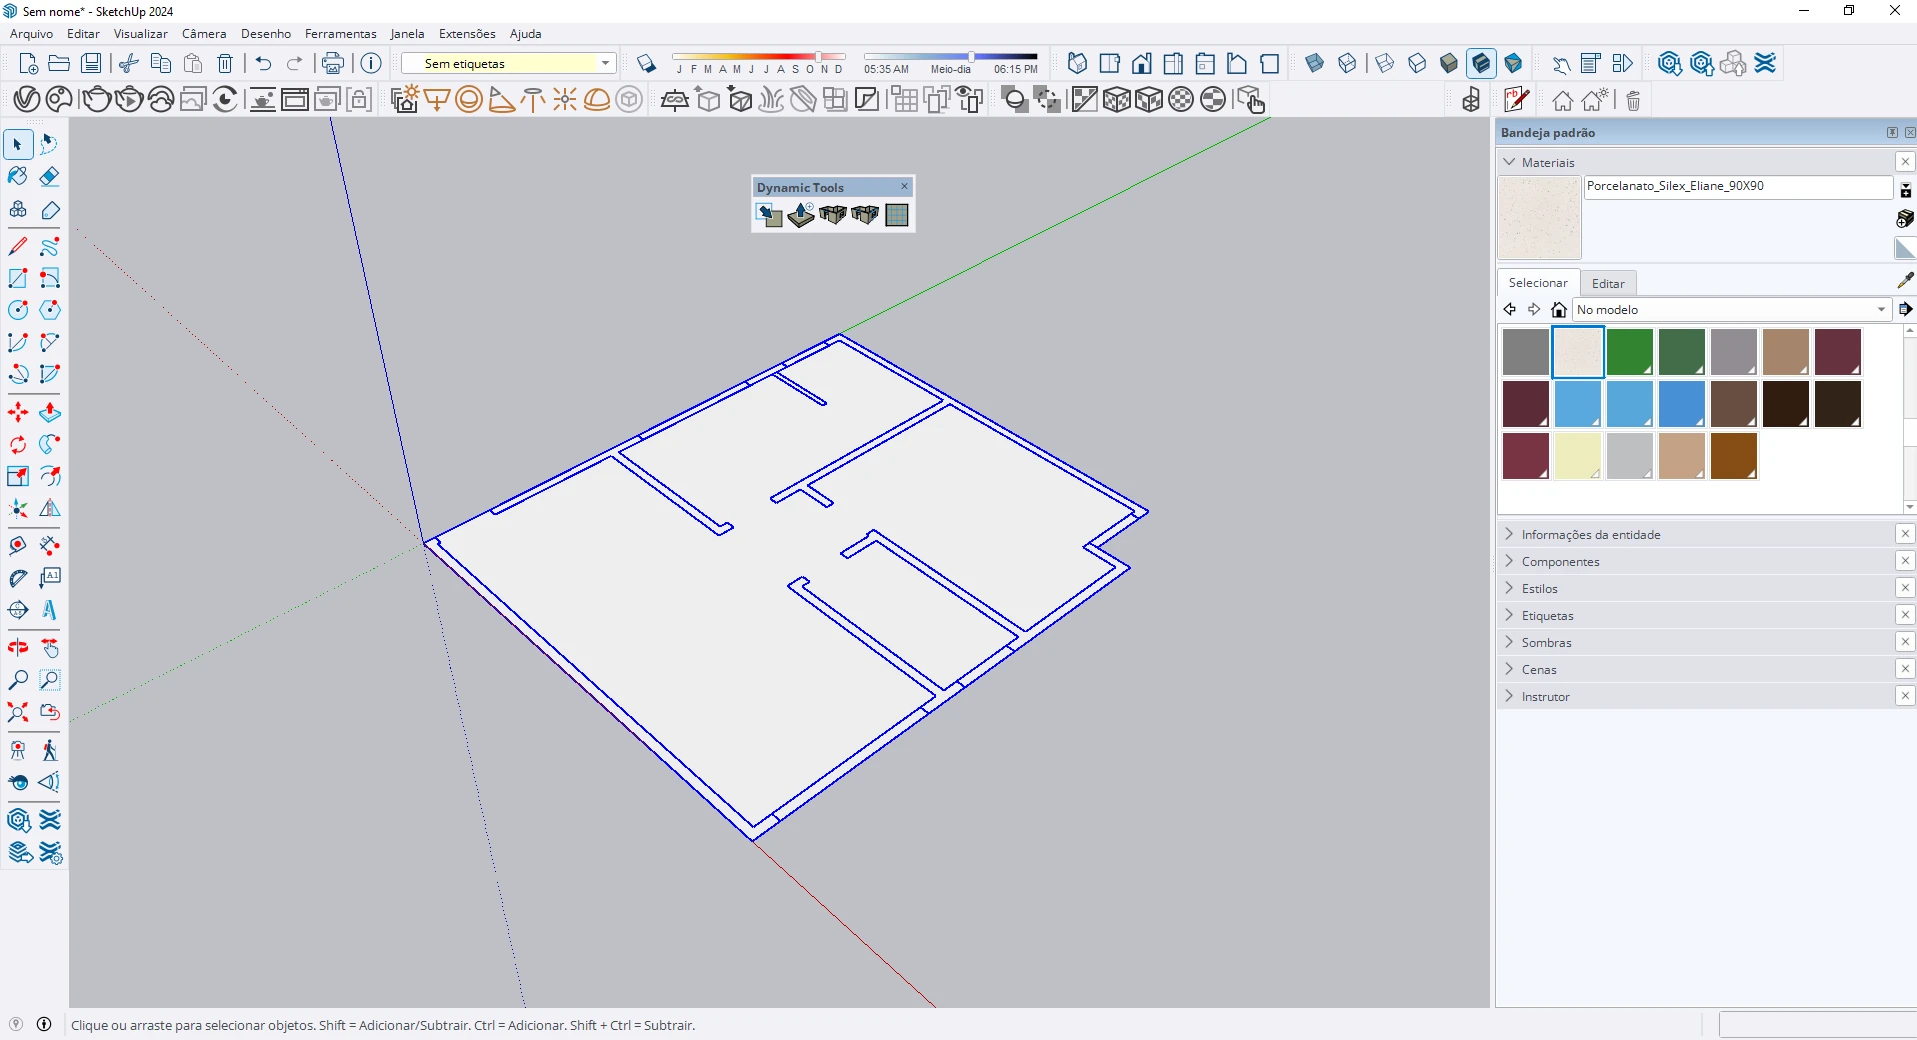
Task: Select the green material swatch
Action: pos(1630,352)
